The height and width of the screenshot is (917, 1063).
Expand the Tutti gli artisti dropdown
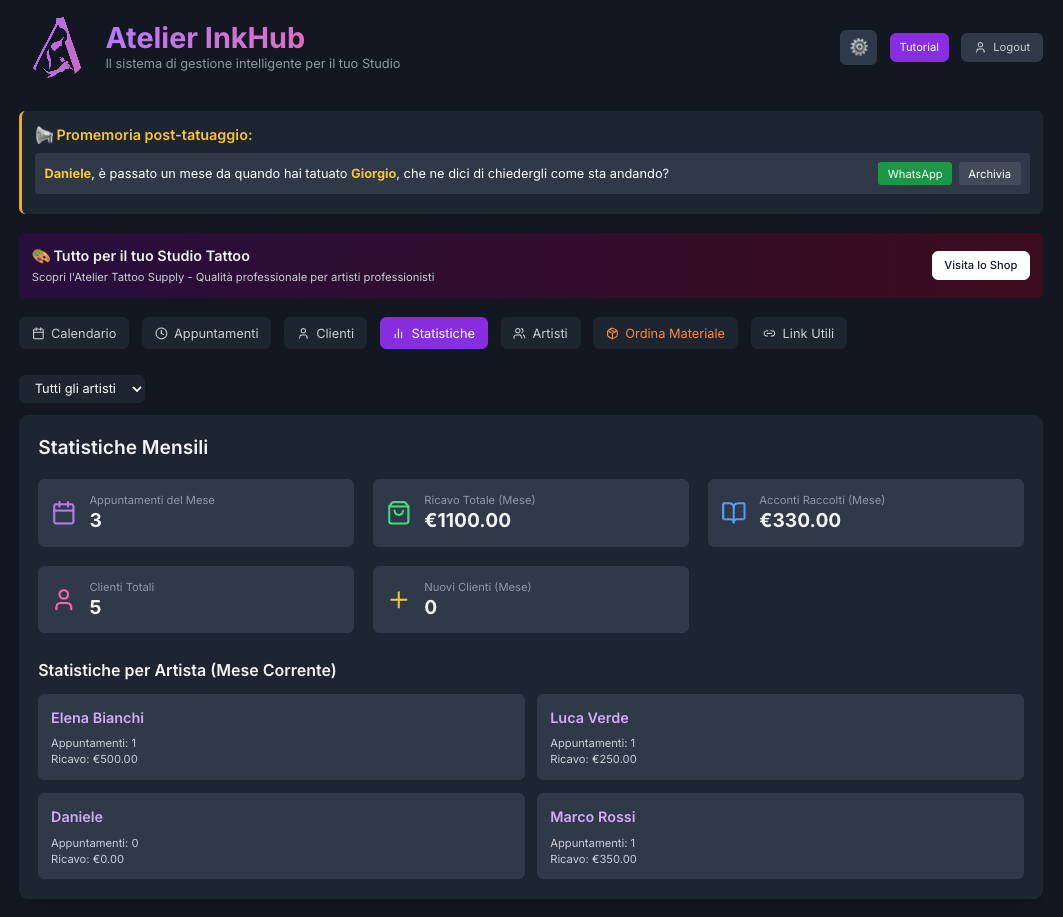pos(82,389)
